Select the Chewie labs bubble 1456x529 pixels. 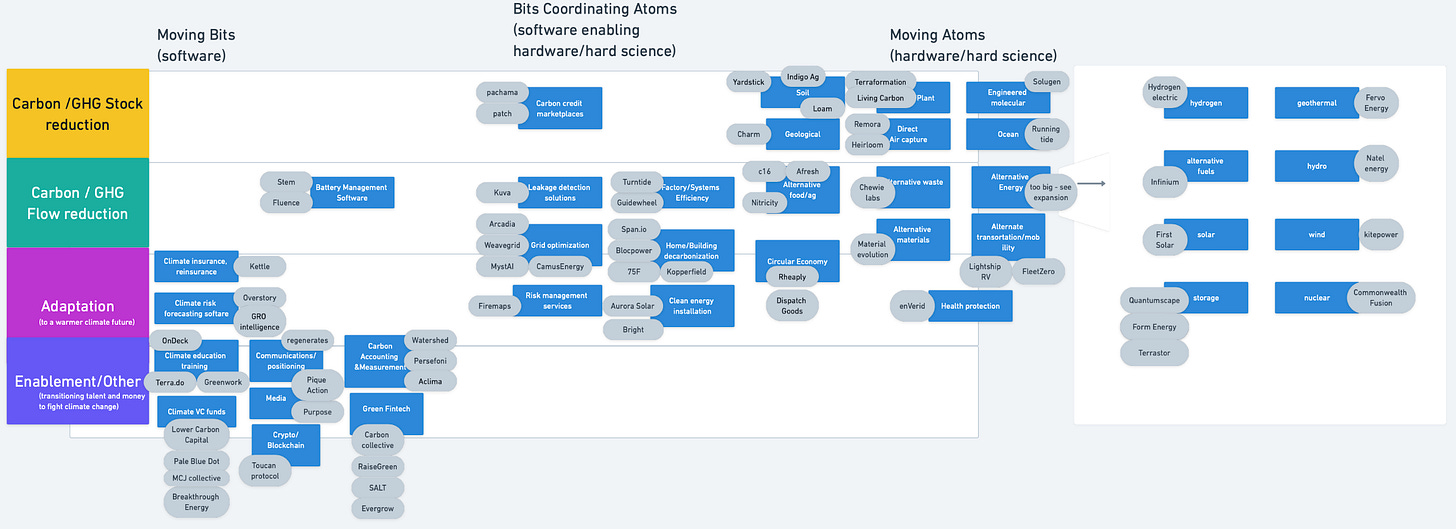click(873, 192)
